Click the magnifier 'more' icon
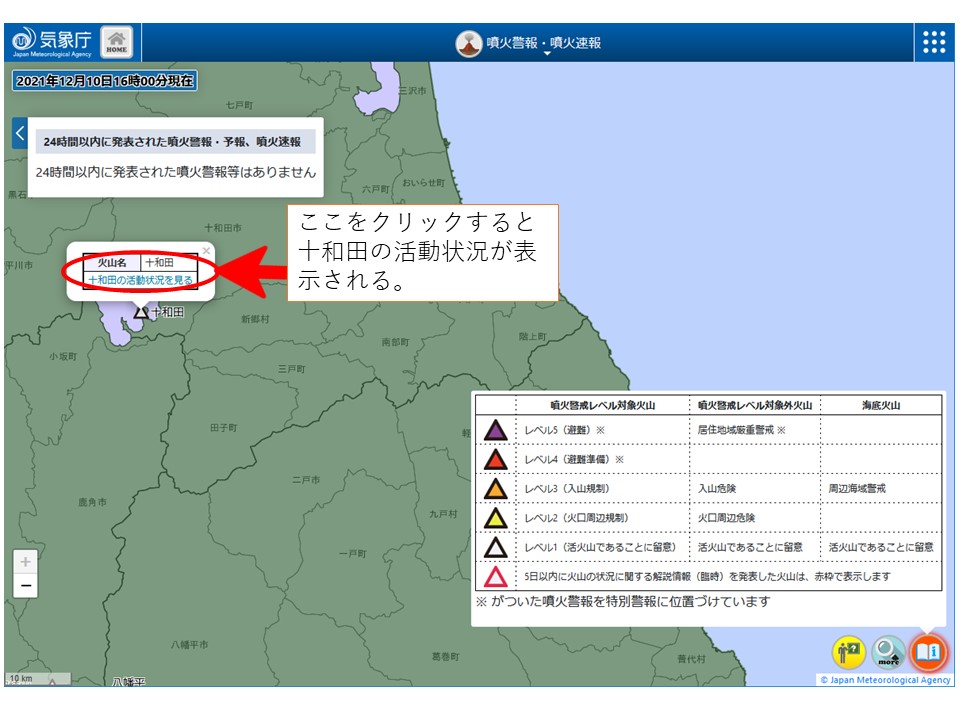Image resolution: width=960 pixels, height=720 pixels. click(x=888, y=652)
